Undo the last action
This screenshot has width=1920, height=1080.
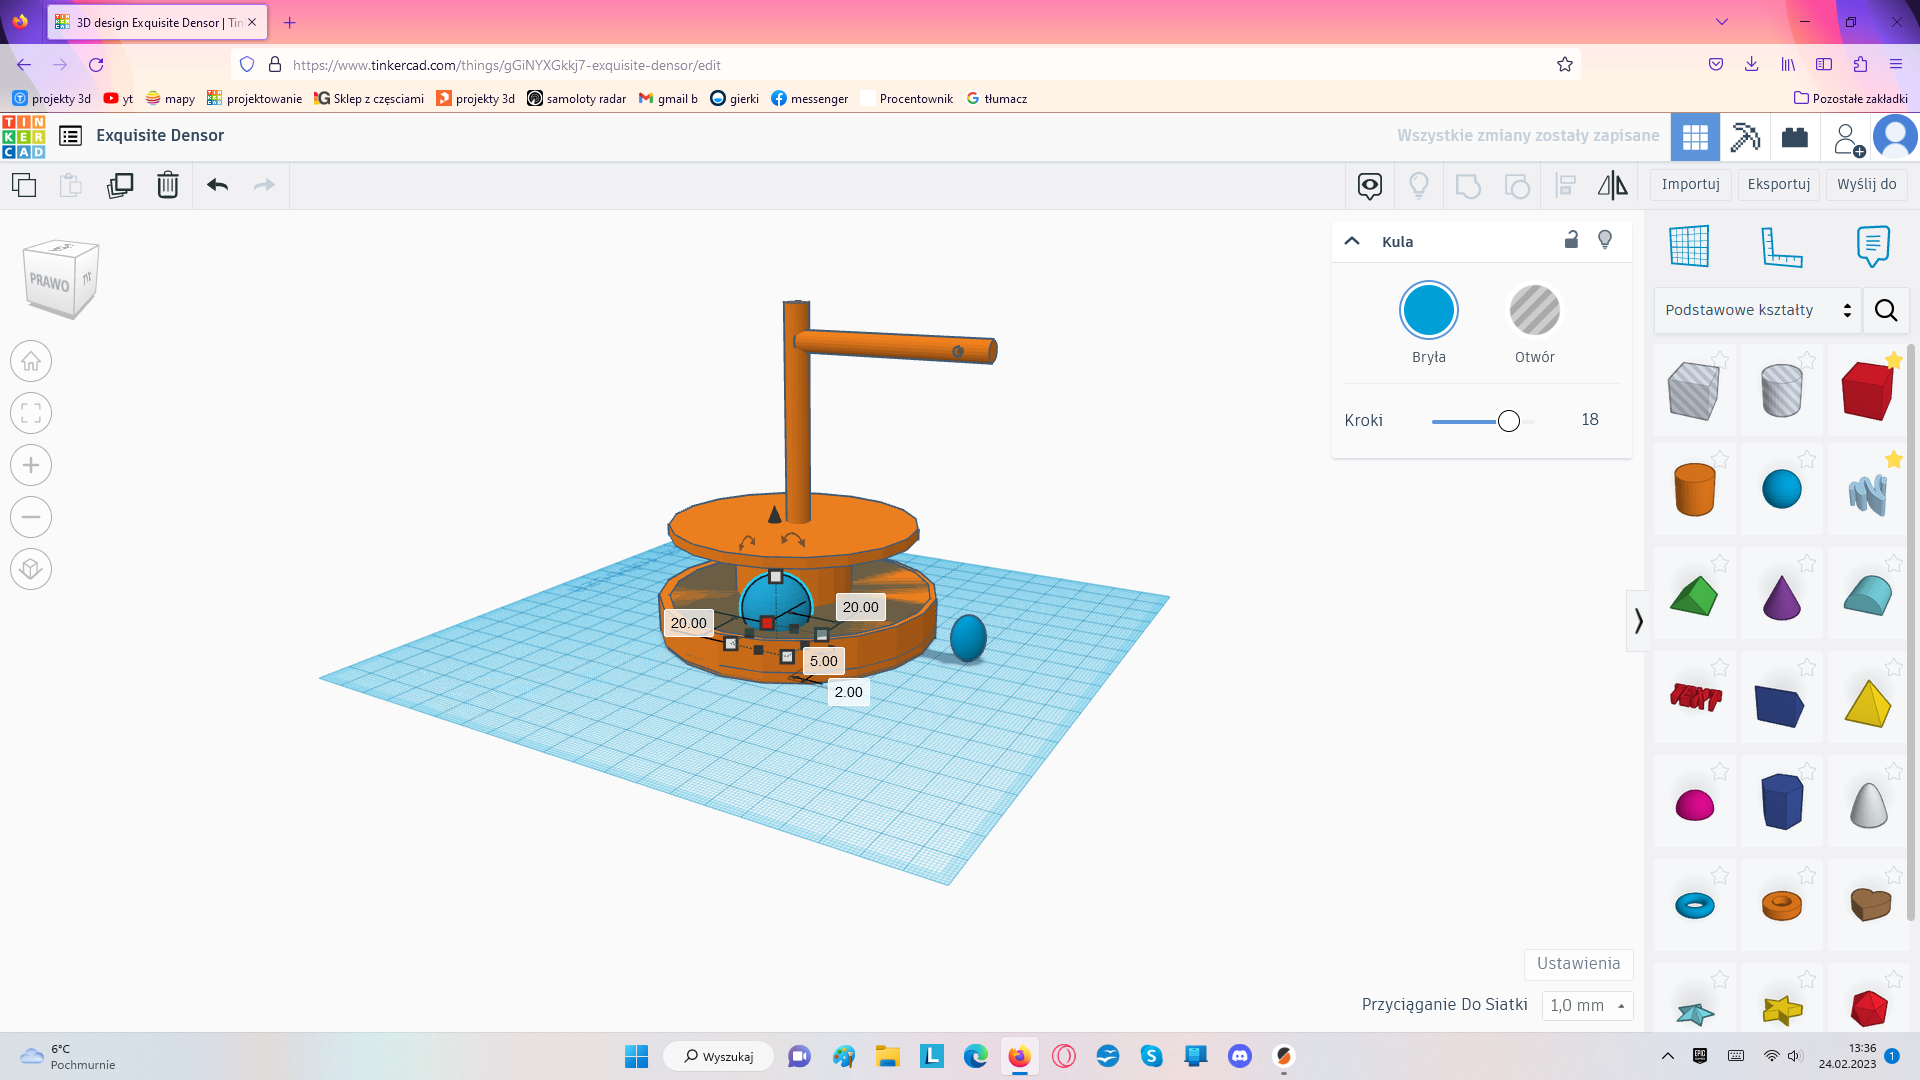[x=217, y=185]
